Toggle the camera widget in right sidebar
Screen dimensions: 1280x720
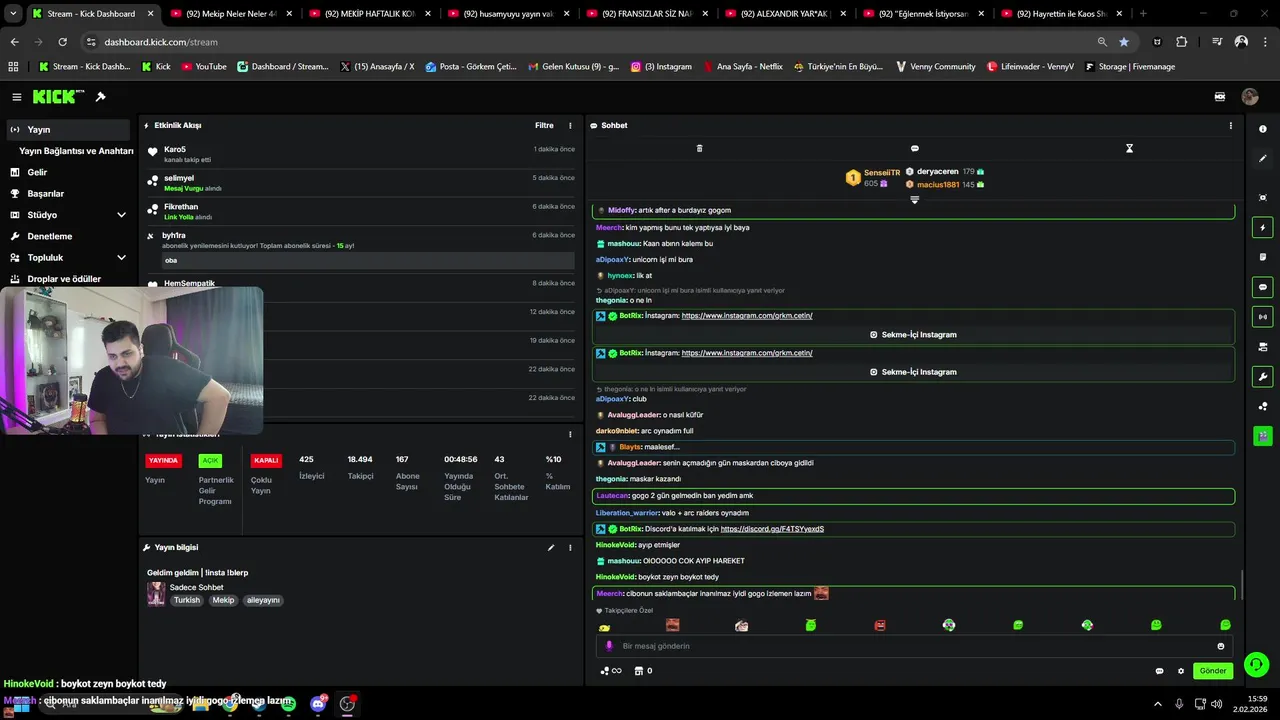click(x=1263, y=347)
